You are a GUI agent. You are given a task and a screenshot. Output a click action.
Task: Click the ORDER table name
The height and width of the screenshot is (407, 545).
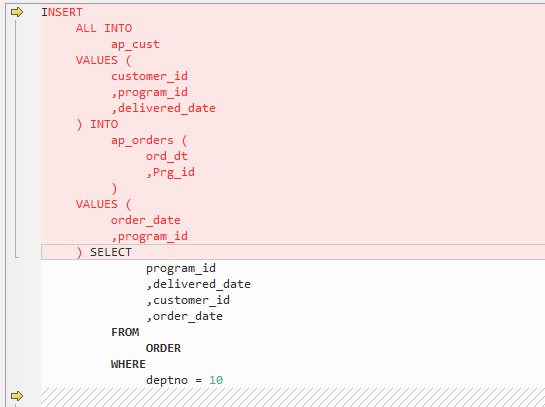tap(163, 348)
